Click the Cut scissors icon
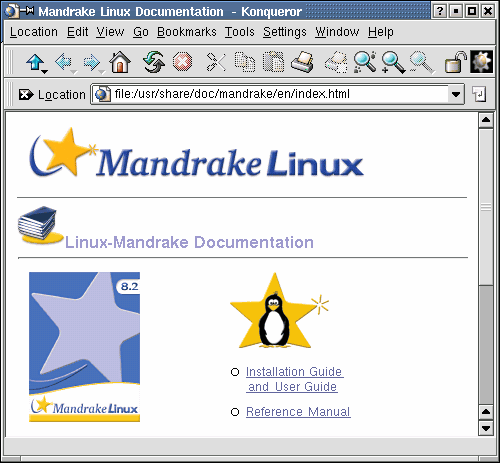Image resolution: width=500 pixels, height=463 pixels. click(x=216, y=62)
